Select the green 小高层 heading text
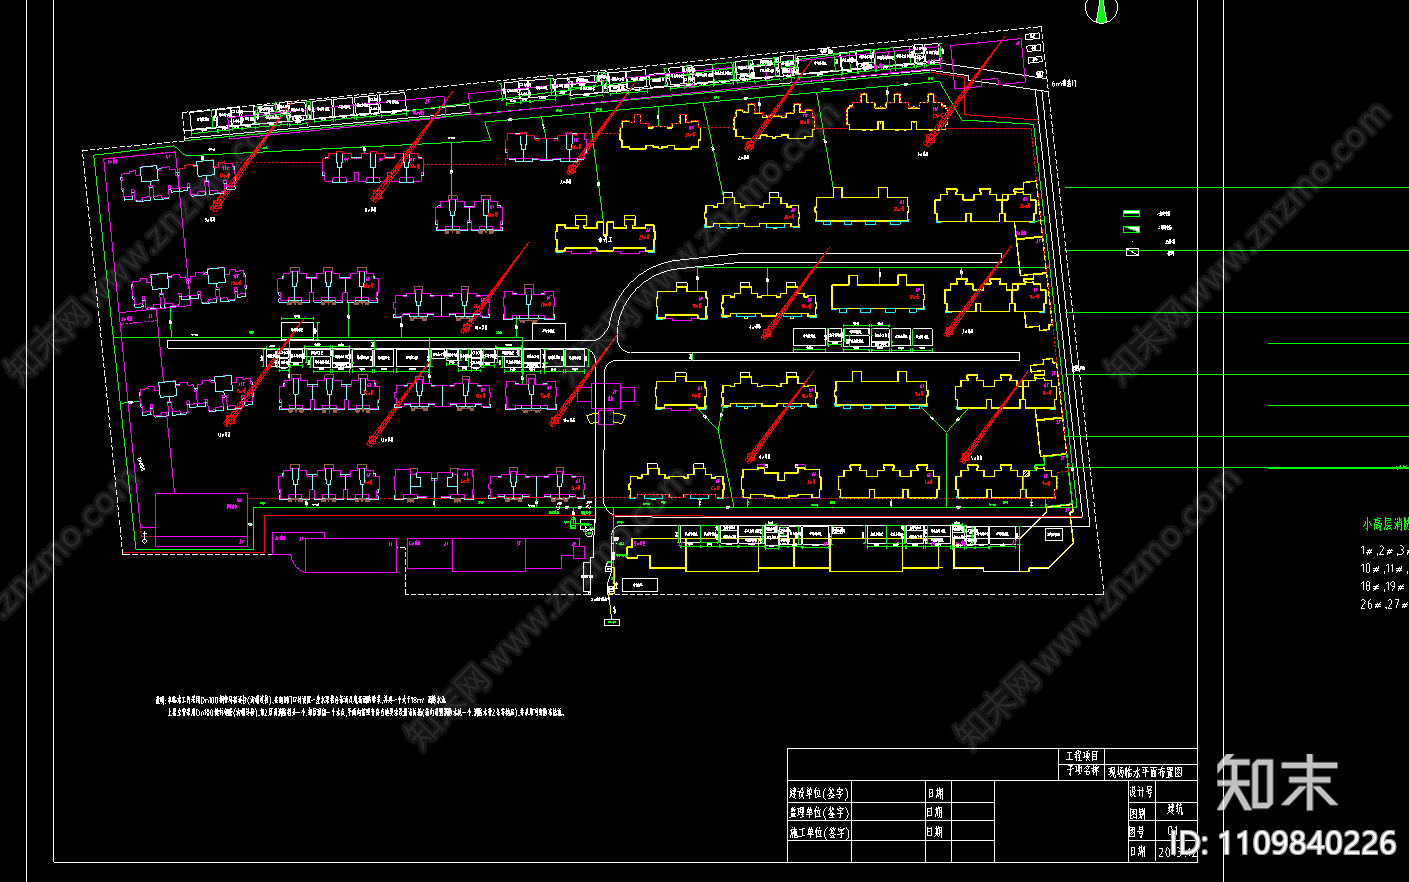This screenshot has height=882, width=1409. tap(1384, 524)
